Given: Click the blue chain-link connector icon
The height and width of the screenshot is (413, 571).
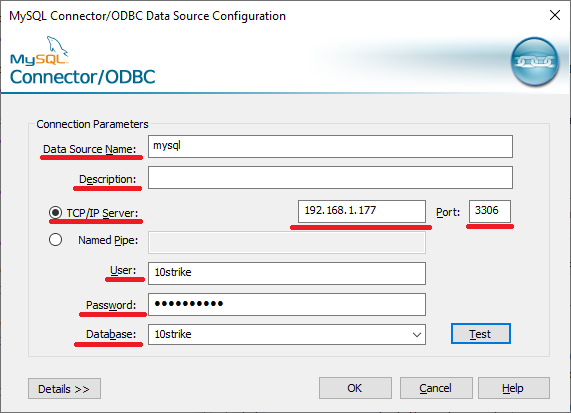Looking at the screenshot, I should [x=535, y=62].
